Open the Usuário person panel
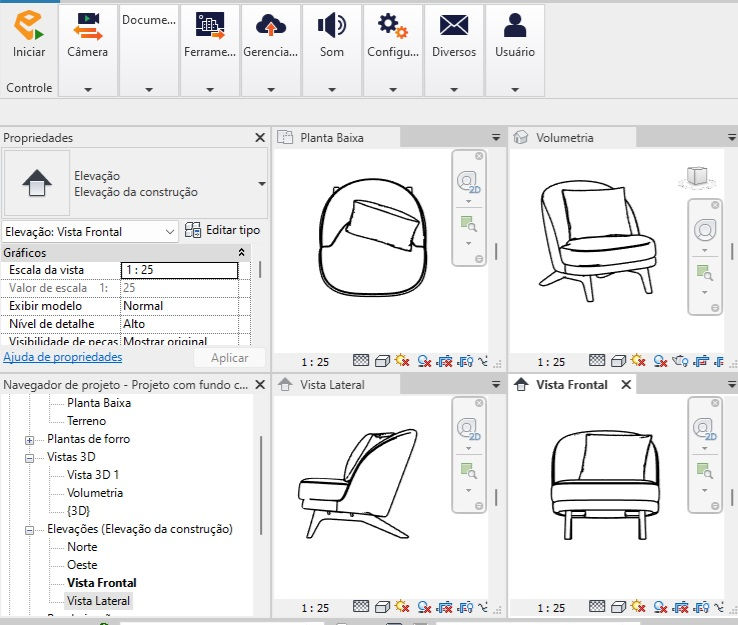The height and width of the screenshot is (625, 738). click(x=515, y=50)
